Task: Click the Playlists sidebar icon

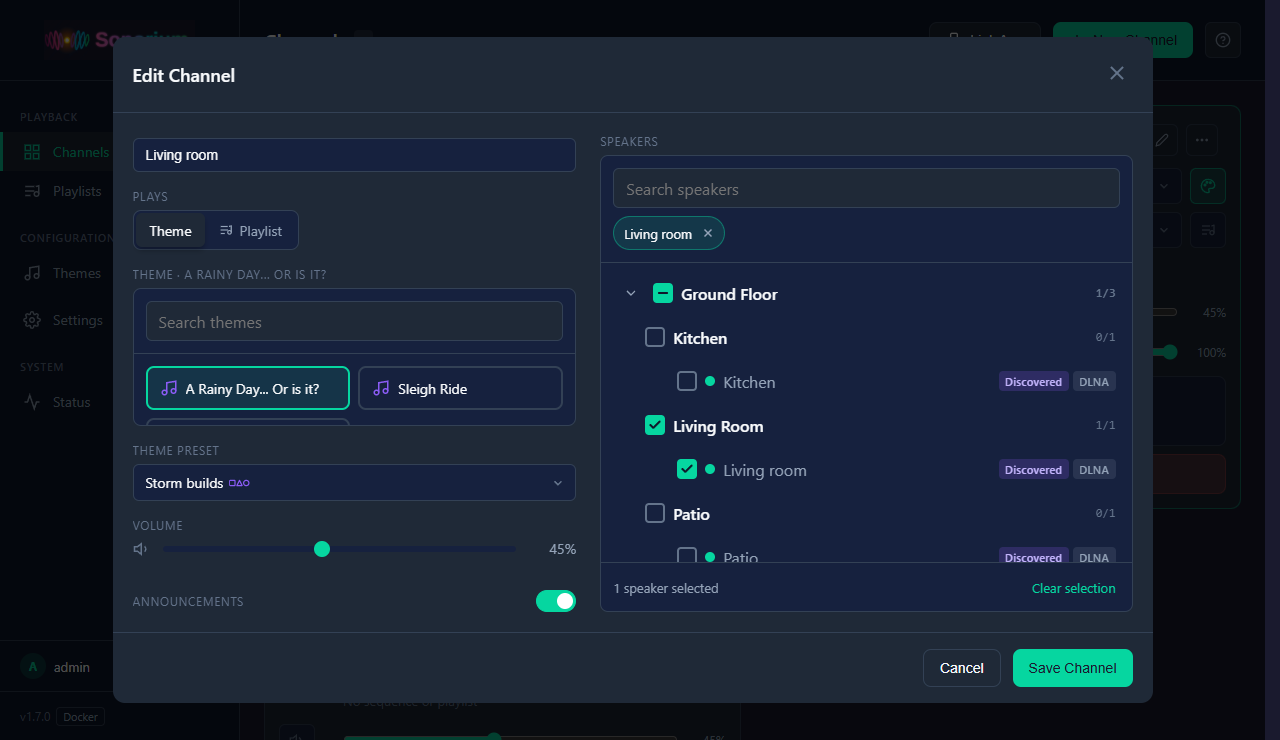Action: point(32,191)
